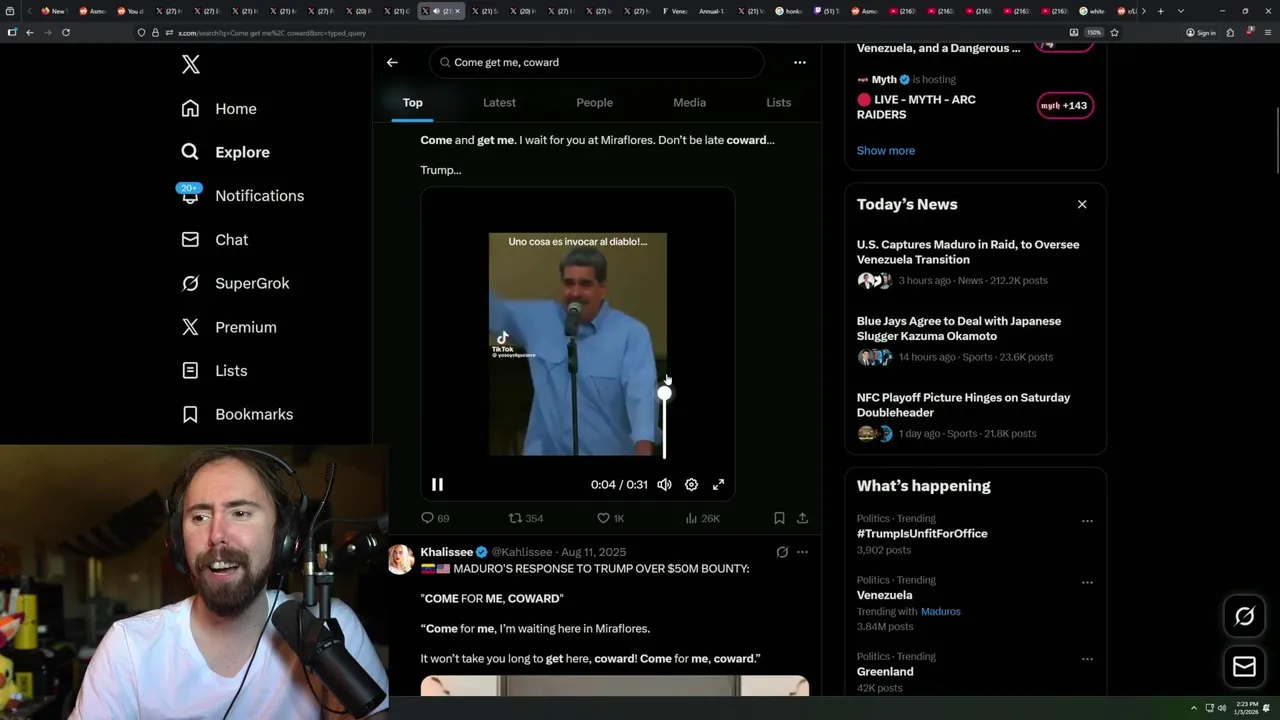This screenshot has width=1280, height=720.
Task: Bookmark the video post
Action: pyautogui.click(x=779, y=518)
